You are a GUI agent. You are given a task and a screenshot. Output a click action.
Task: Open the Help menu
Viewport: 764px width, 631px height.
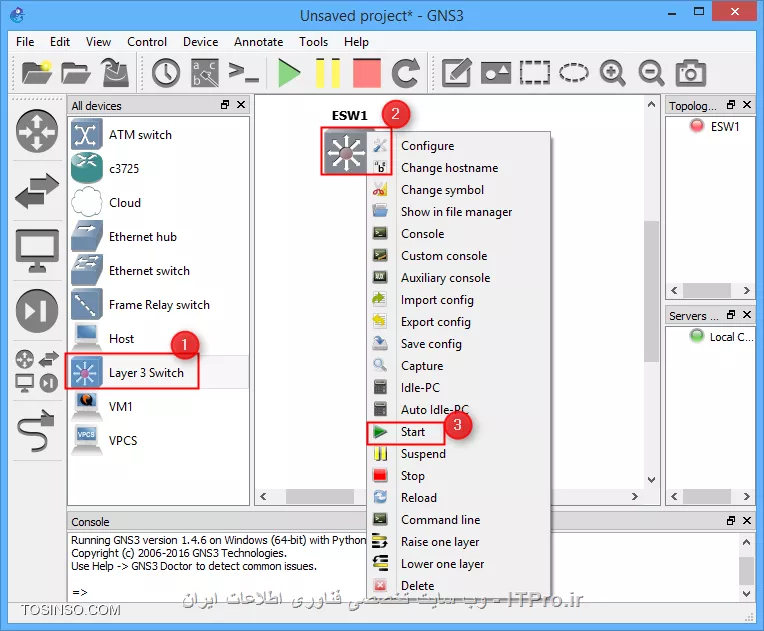356,42
